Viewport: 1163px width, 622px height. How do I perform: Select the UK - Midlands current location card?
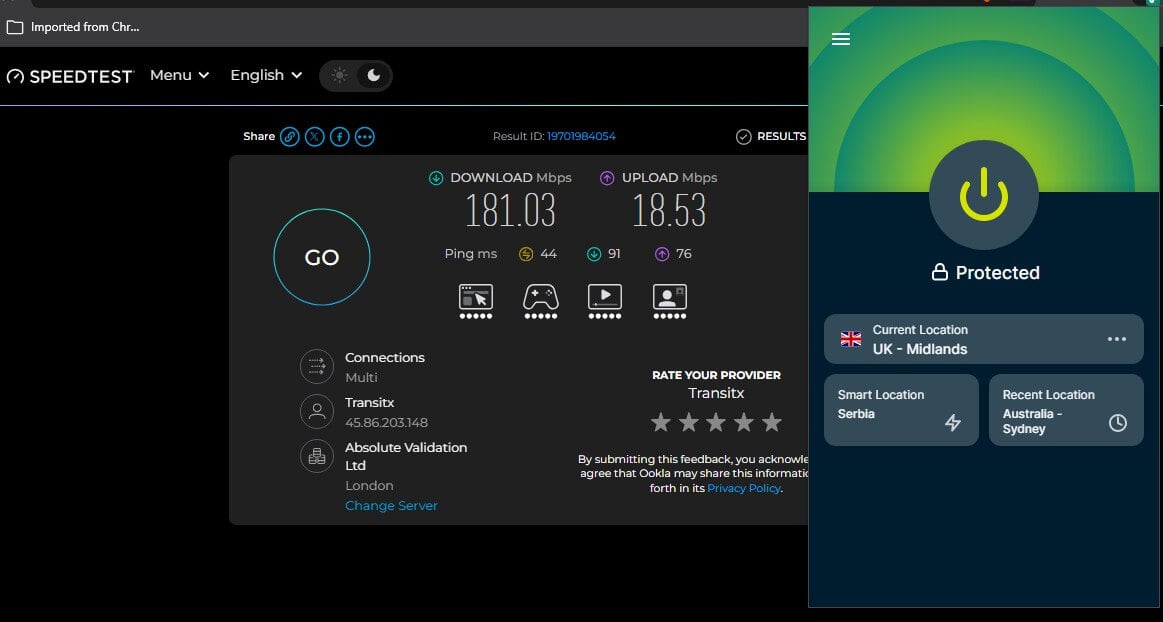(984, 339)
